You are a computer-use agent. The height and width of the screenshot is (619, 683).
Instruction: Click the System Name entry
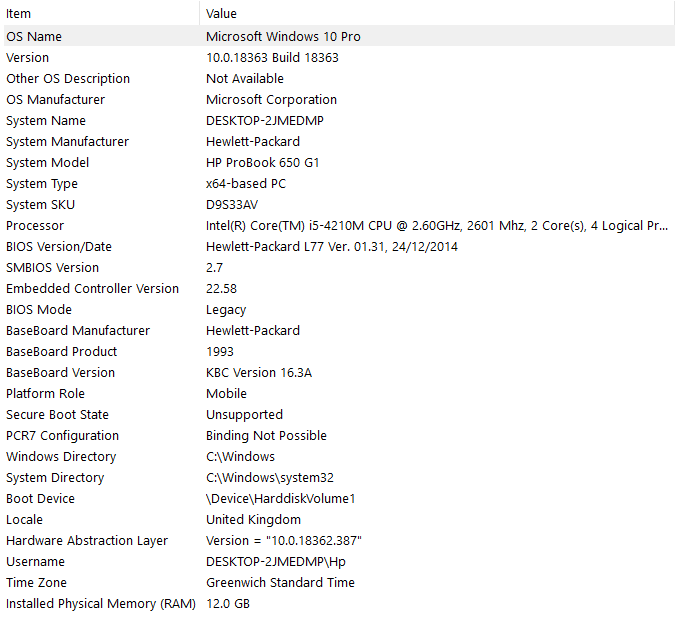(x=40, y=120)
